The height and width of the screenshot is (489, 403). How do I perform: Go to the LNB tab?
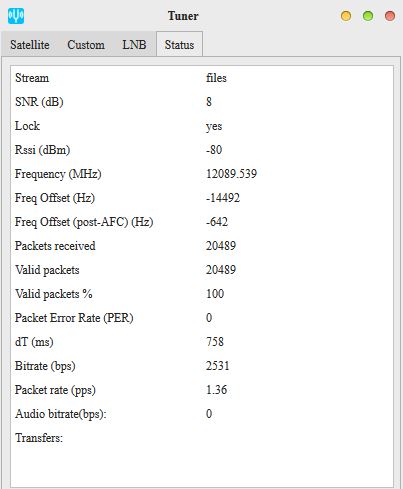pos(134,45)
